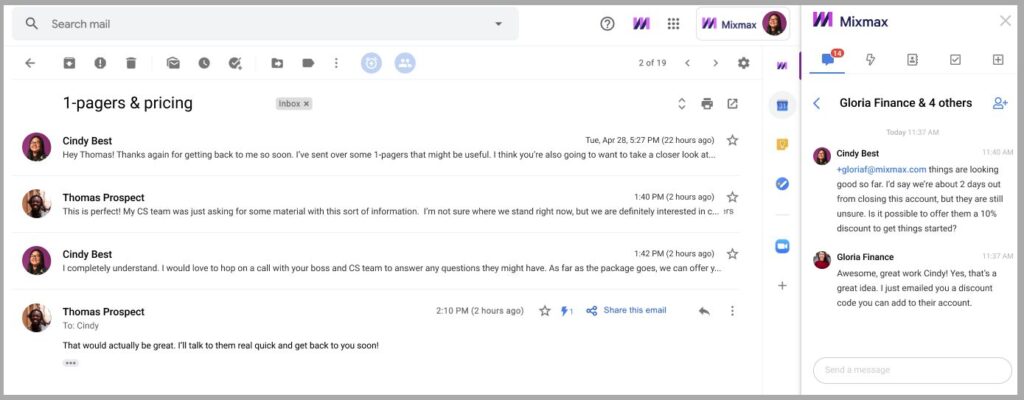Viewport: 1024px width, 400px height.
Task: Reply to Thomas Prospect's last email
Action: click(x=704, y=311)
